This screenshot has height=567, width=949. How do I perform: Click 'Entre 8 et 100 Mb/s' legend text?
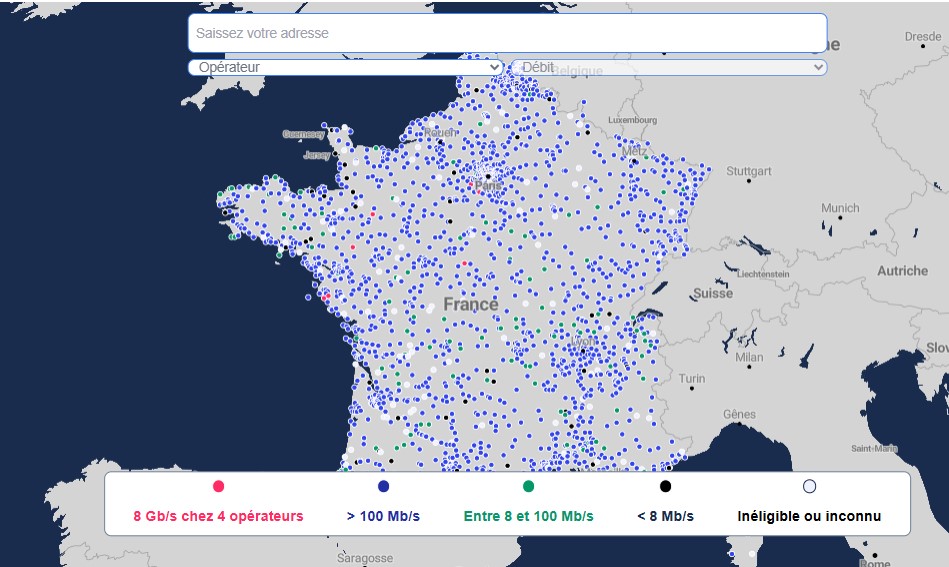(528, 517)
